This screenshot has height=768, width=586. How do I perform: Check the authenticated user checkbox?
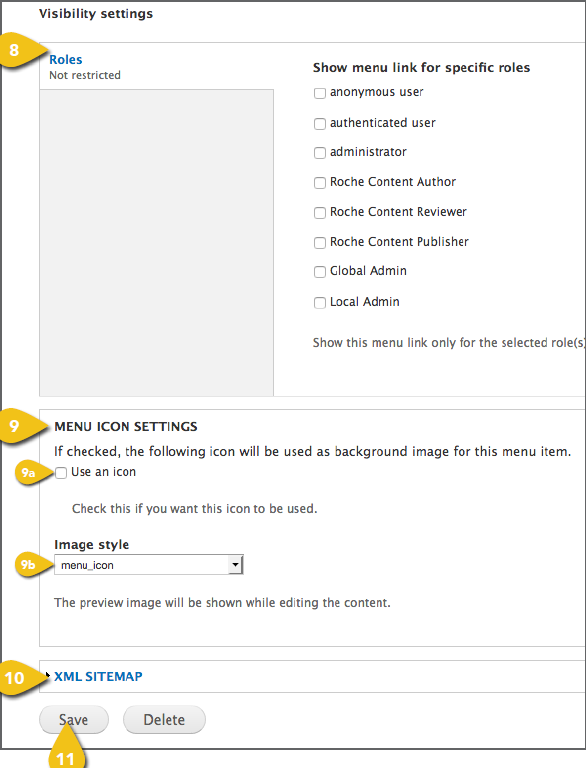coord(319,123)
